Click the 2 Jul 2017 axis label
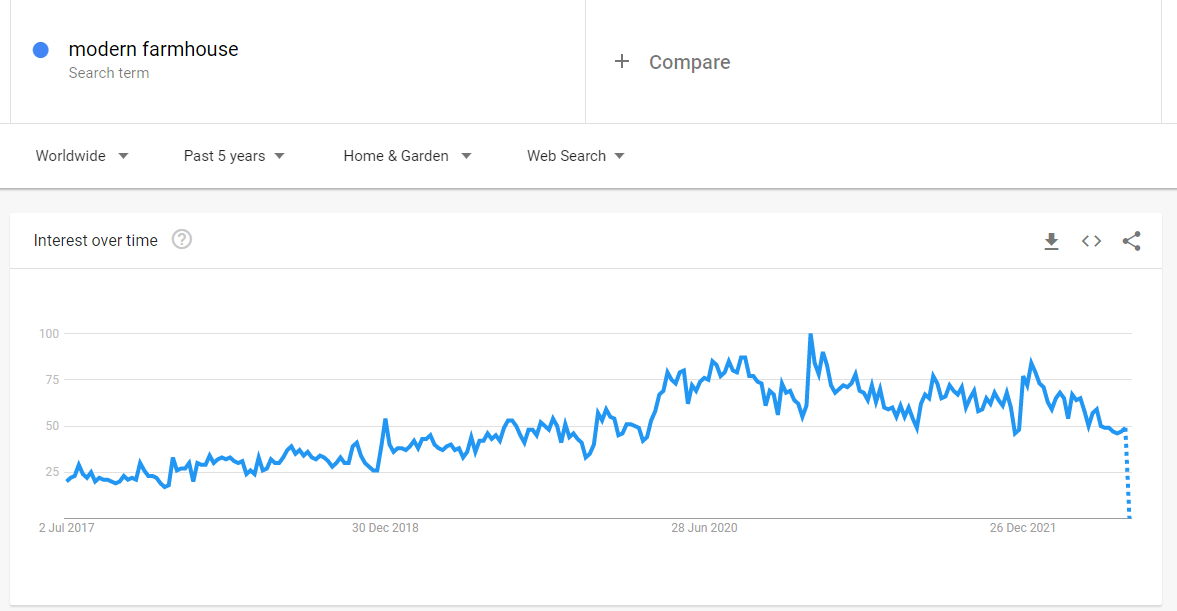The width and height of the screenshot is (1177, 611). (x=67, y=528)
